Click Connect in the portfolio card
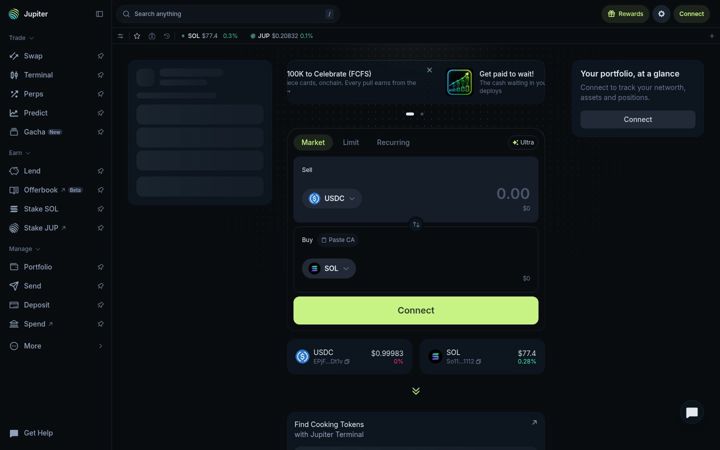Screen dimensions: 720x450 click(x=638, y=119)
